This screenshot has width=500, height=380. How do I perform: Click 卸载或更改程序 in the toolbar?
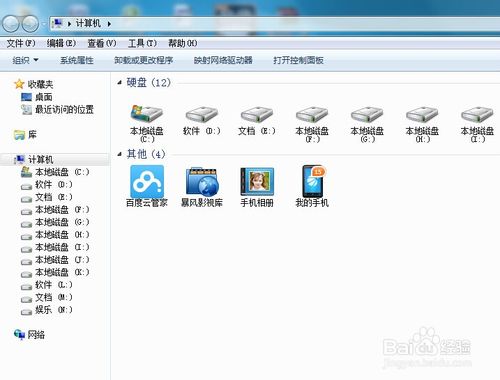pos(144,60)
